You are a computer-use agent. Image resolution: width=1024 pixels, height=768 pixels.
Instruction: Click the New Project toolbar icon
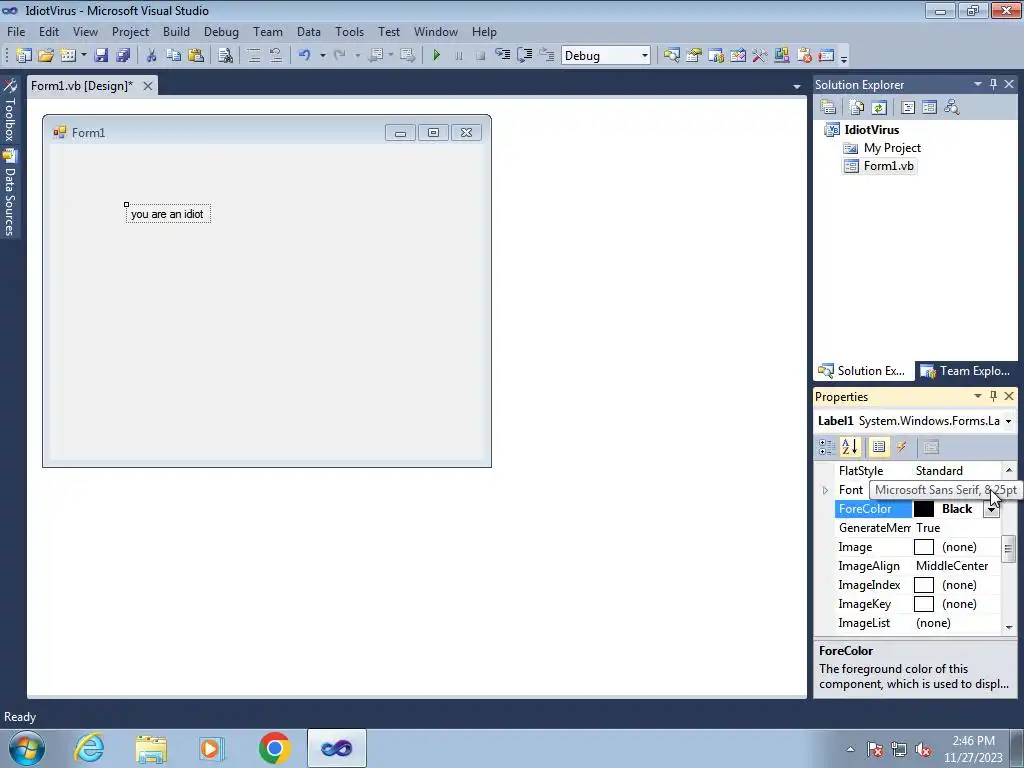24,56
